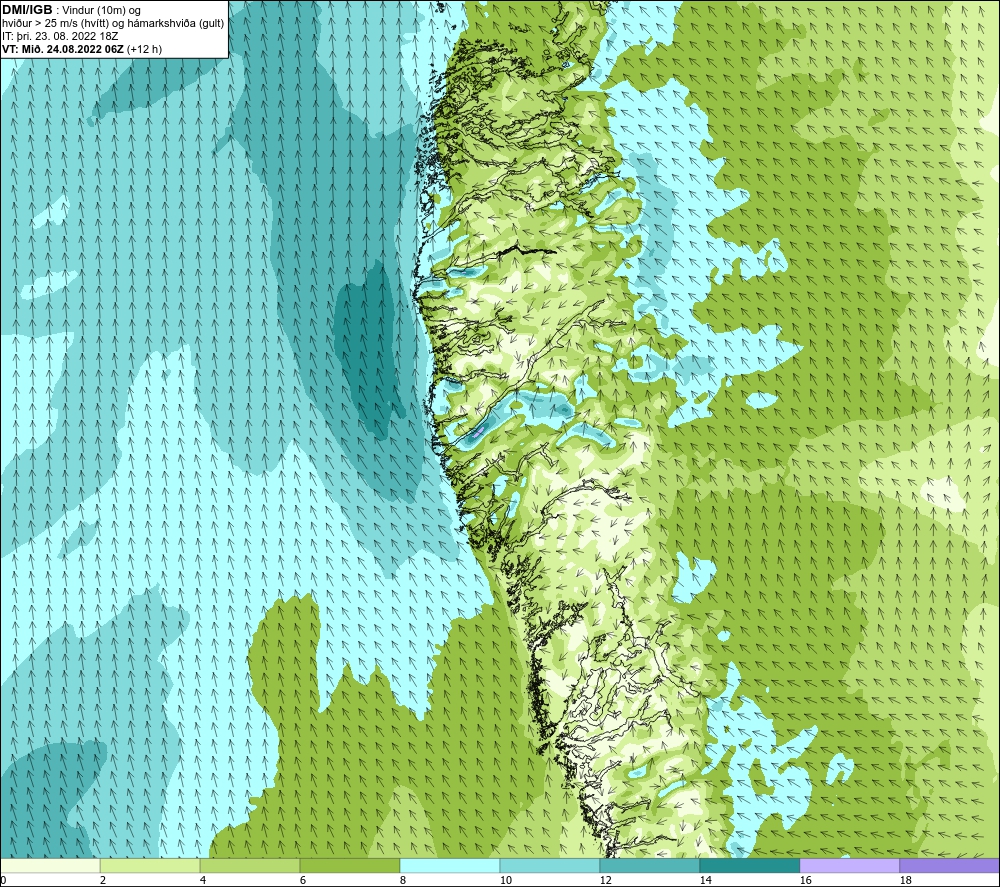The height and width of the screenshot is (887, 1000).
Task: Click the '(+12 h)' forecast offset text
Action: click(x=145, y=49)
